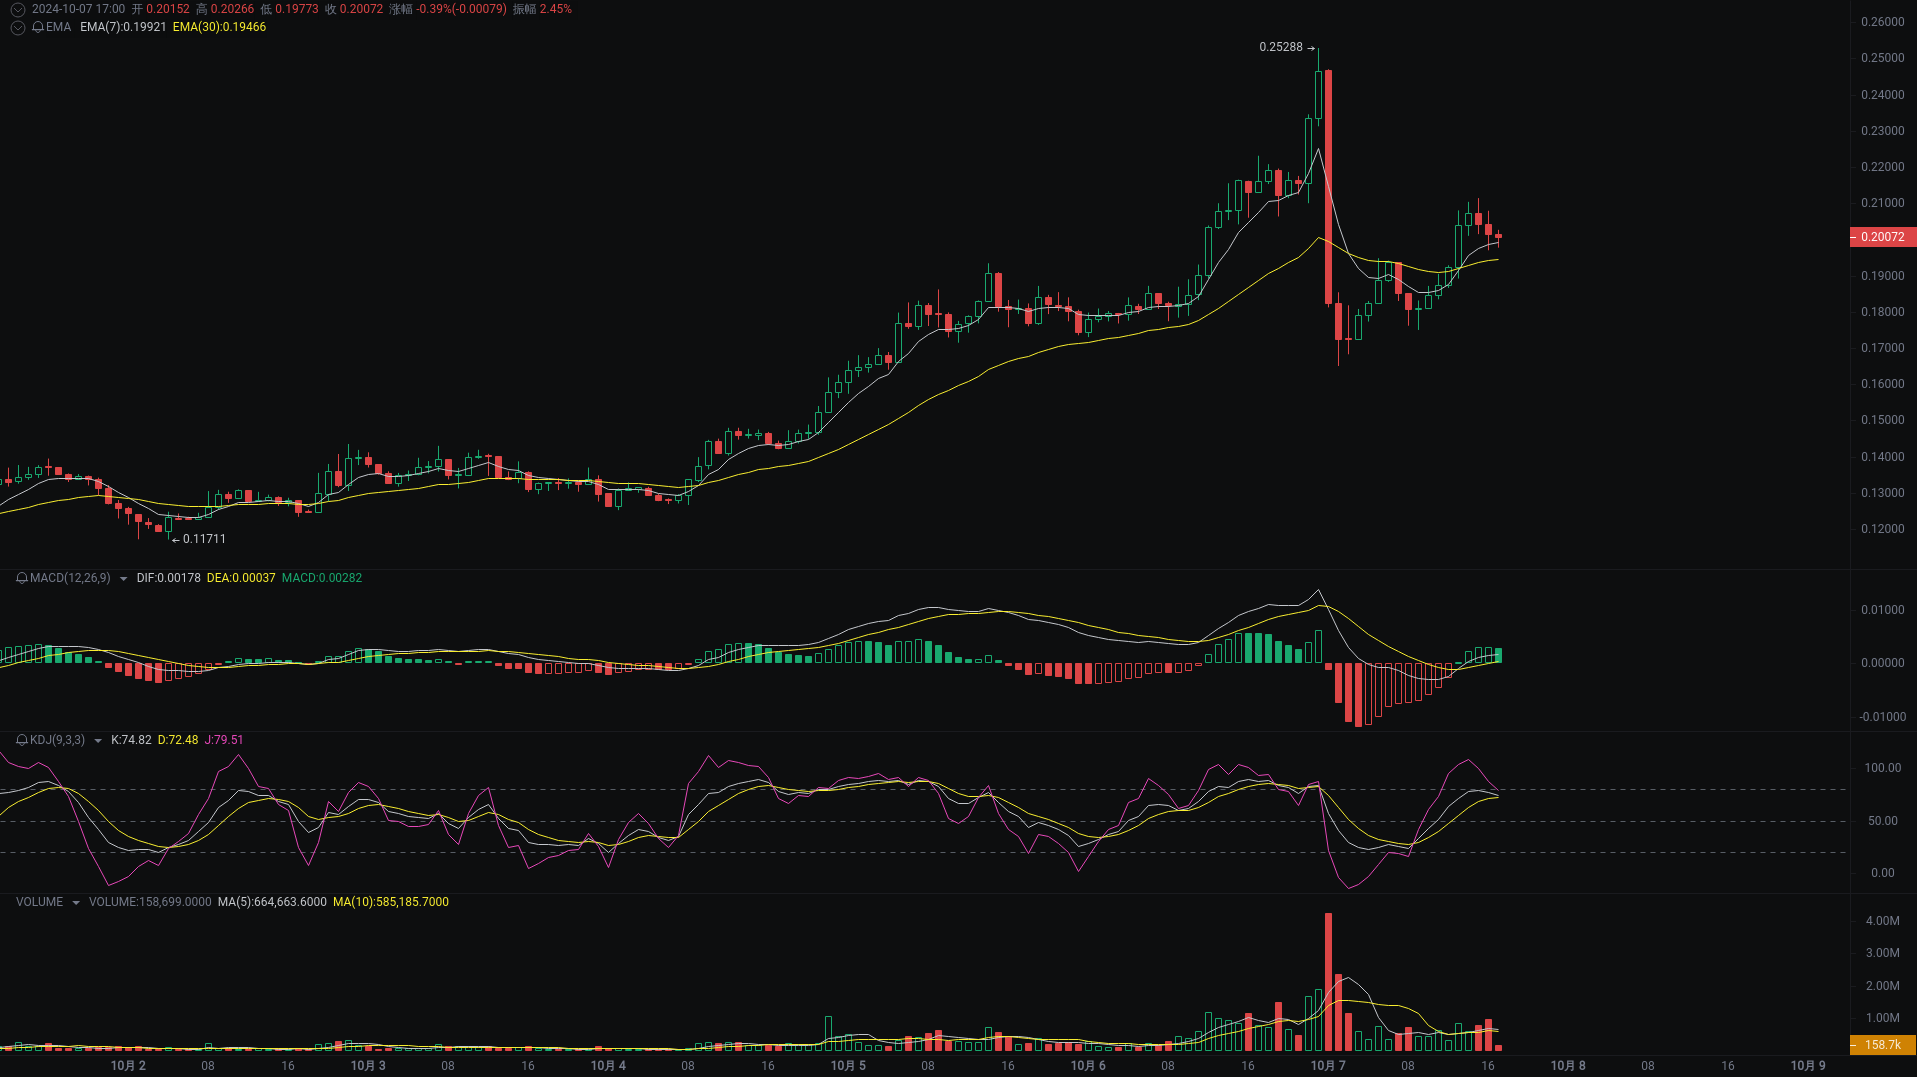Click the D:72.48 readout
The width and height of the screenshot is (1917, 1077).
[178, 740]
